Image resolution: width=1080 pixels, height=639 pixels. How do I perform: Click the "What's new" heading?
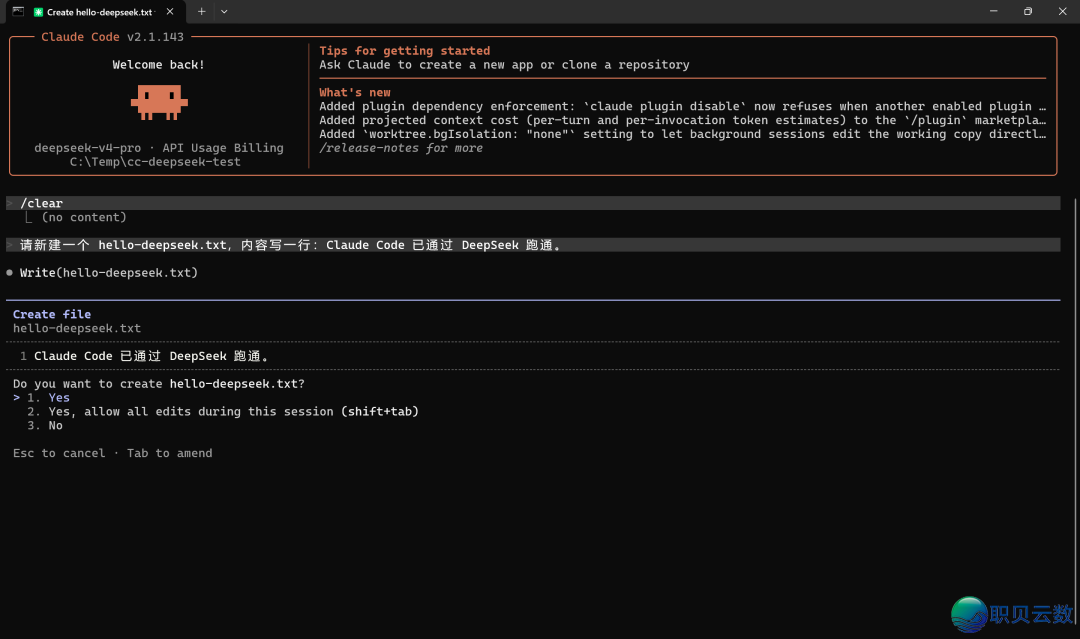tap(355, 92)
